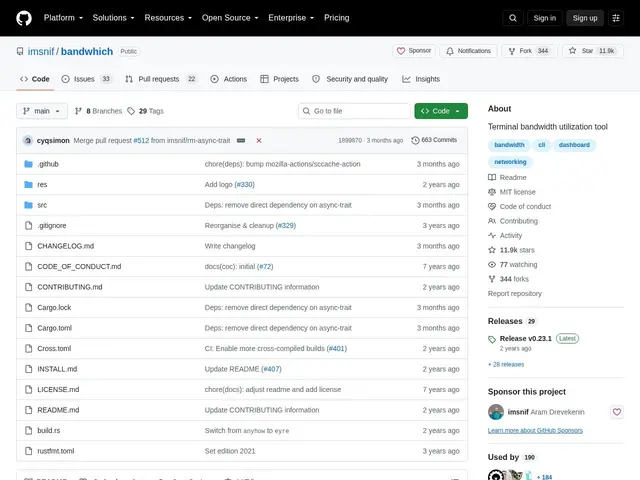The width and height of the screenshot is (640, 480).
Task: Open Cross.toml file
Action: (54, 349)
